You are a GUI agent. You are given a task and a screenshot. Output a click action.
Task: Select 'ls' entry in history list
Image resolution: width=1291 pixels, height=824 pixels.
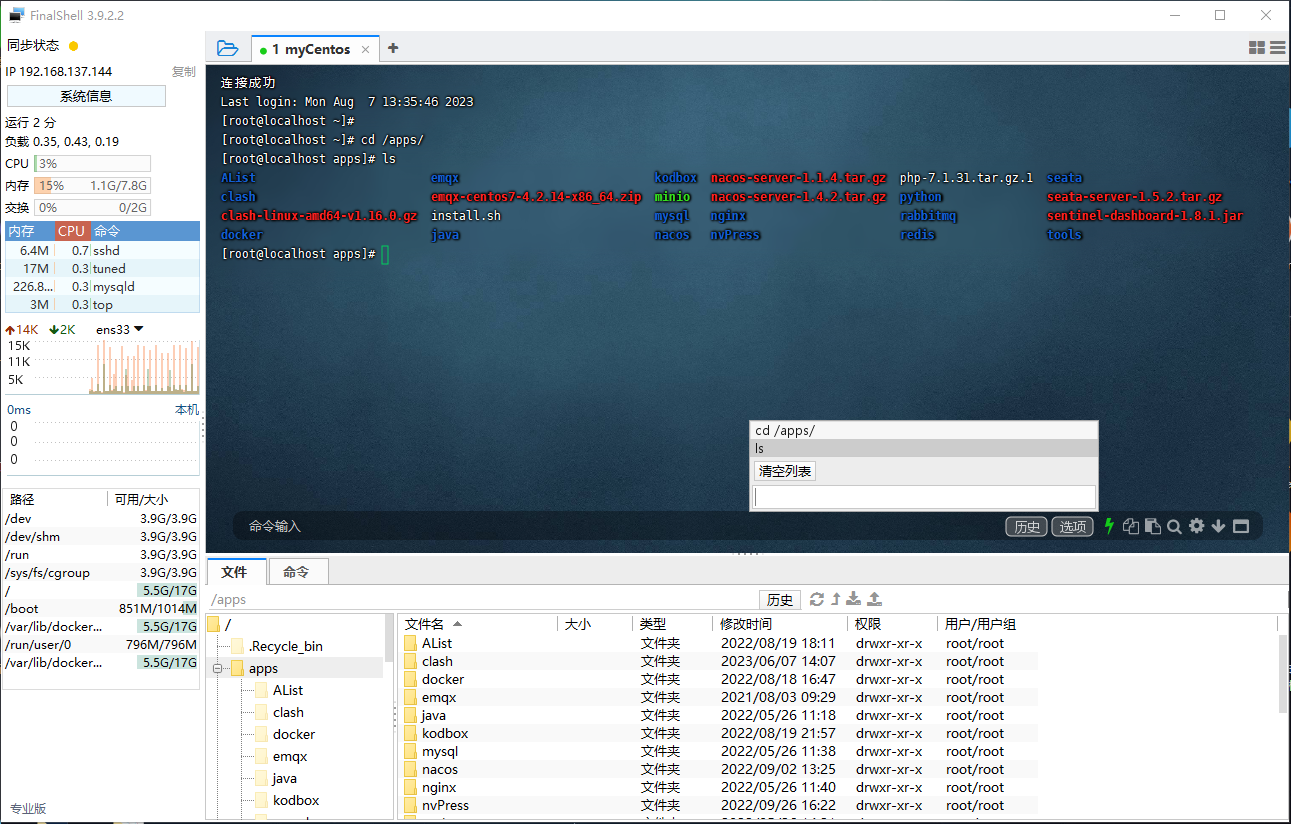[923, 449]
